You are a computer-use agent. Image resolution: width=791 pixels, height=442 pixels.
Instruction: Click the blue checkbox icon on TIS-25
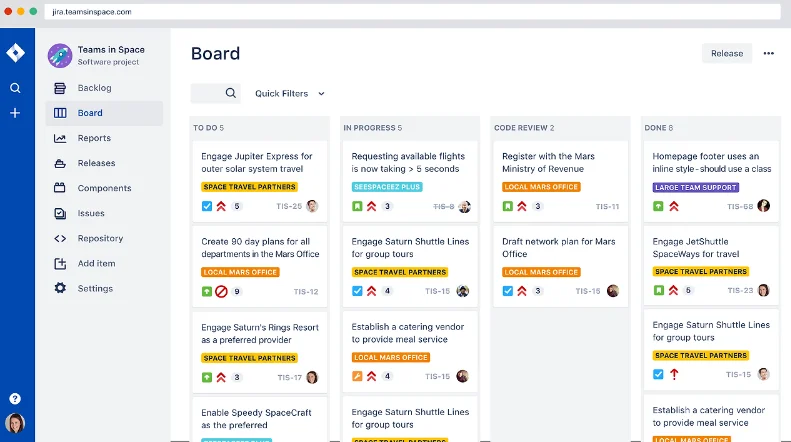pyautogui.click(x=207, y=206)
